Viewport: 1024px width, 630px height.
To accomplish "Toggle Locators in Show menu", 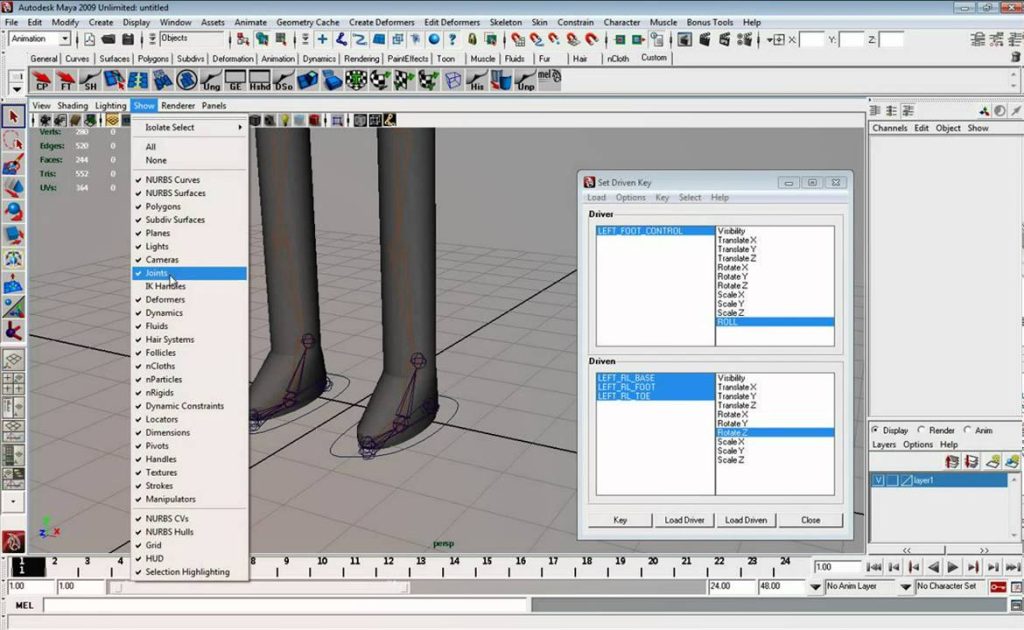I will tap(189, 419).
